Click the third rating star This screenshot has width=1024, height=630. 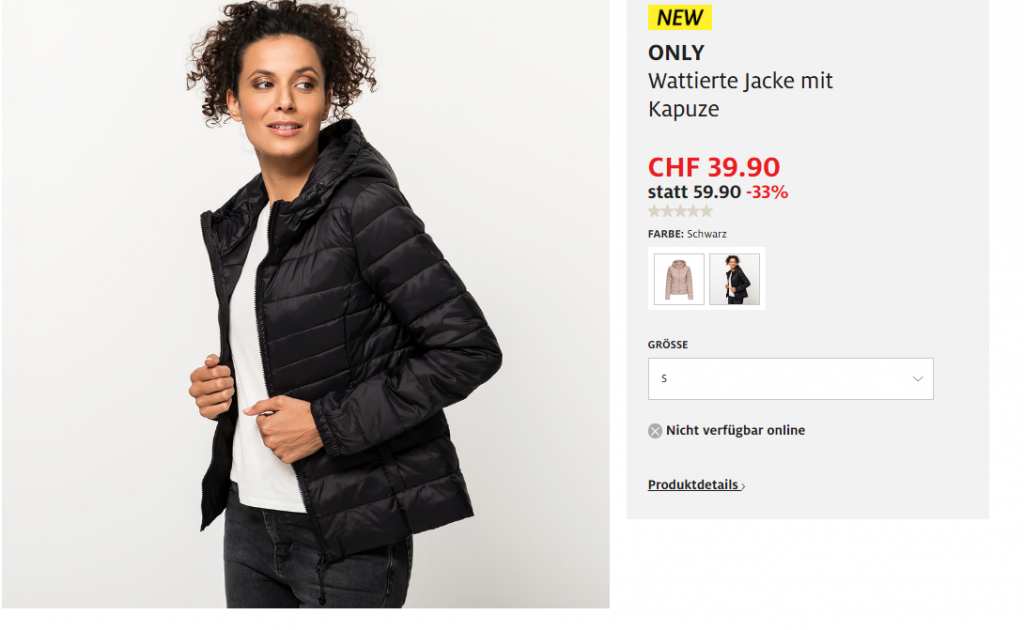[680, 211]
